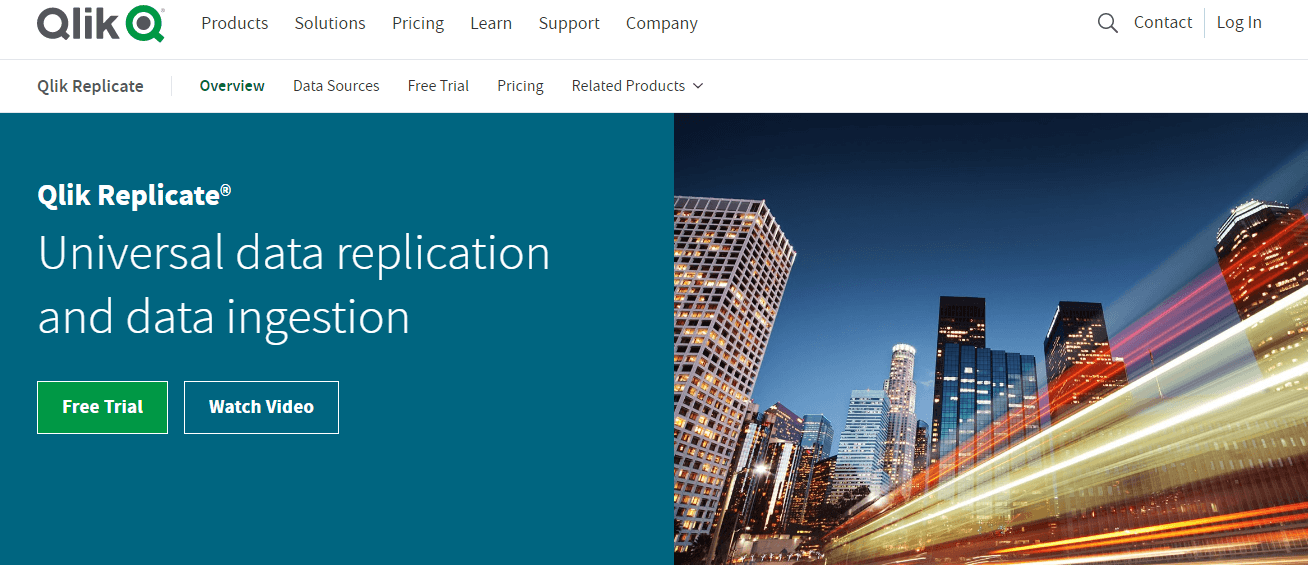
Task: Click the Qlik logo
Action: (x=101, y=23)
